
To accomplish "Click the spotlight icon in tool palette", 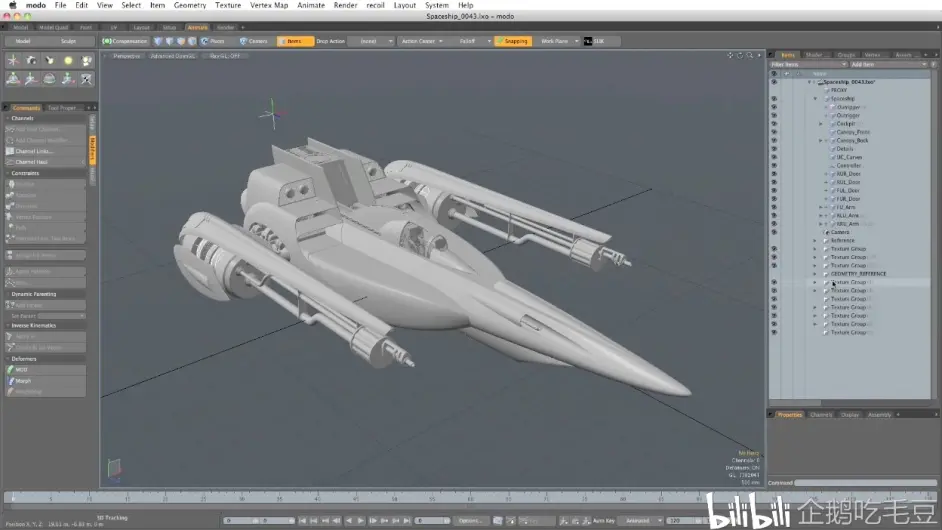I will tap(49, 61).
